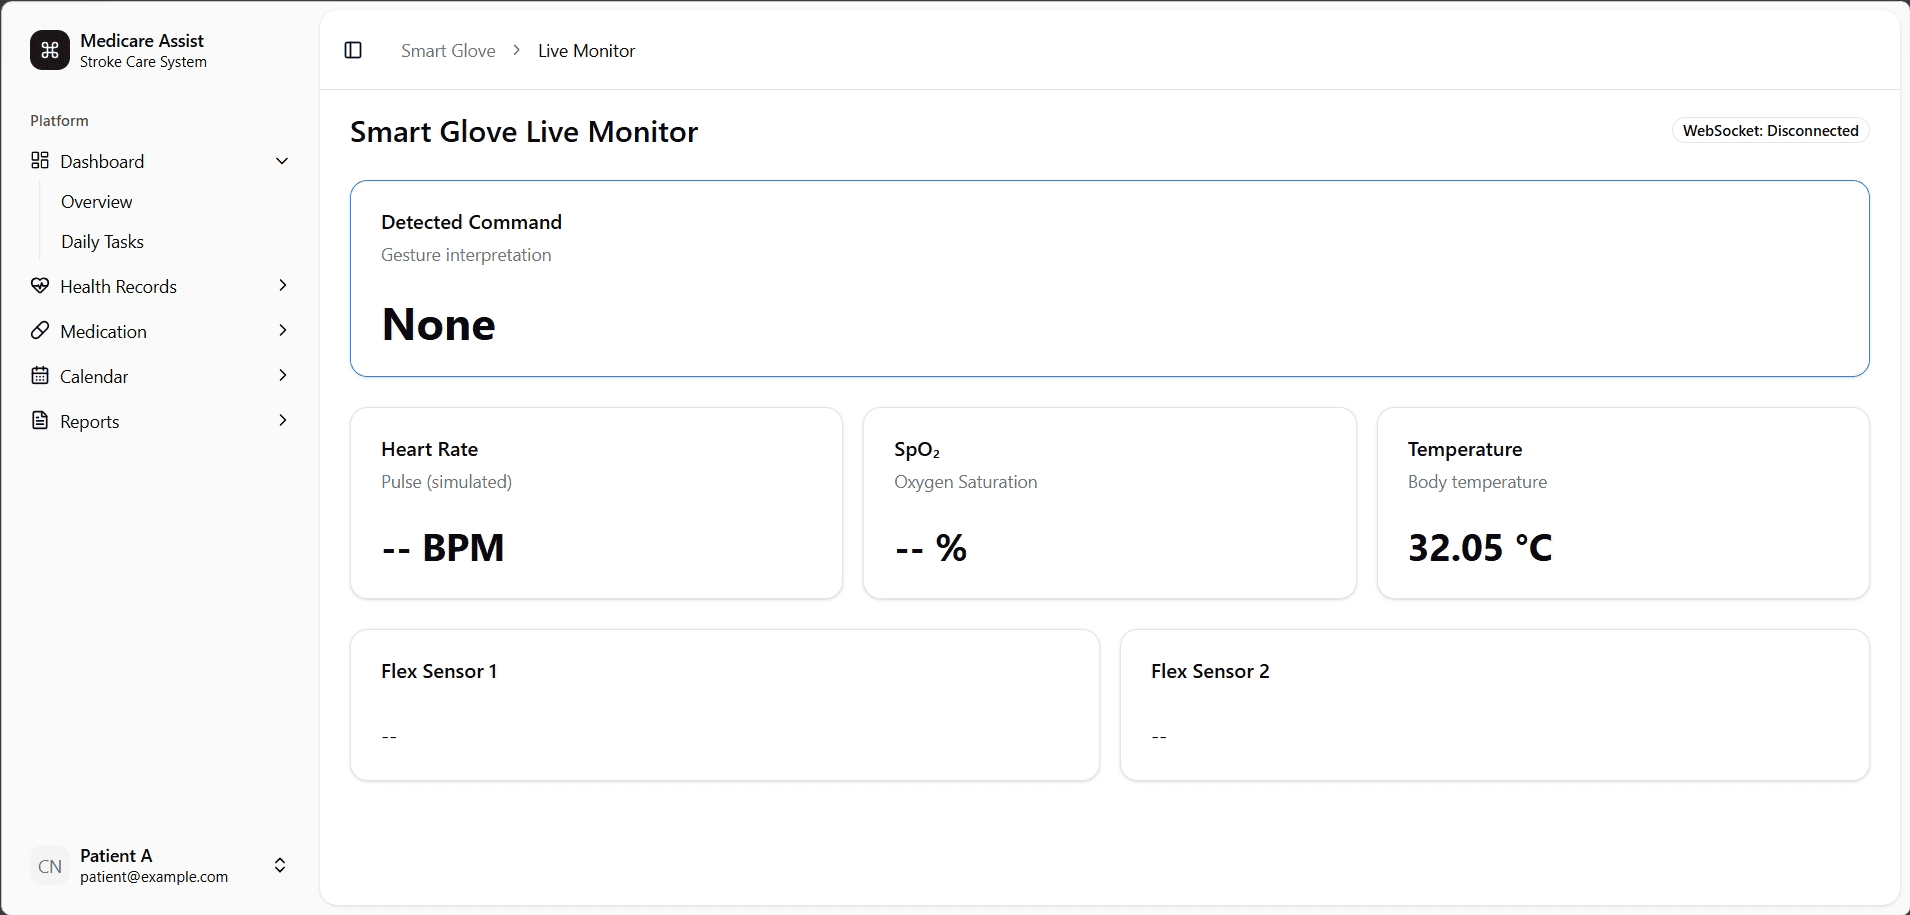This screenshot has height=915, width=1910.
Task: Click the None detected command value
Action: (438, 325)
